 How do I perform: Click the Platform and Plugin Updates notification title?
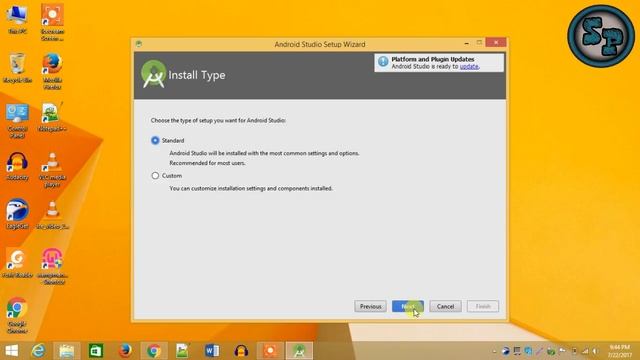click(x=433, y=59)
